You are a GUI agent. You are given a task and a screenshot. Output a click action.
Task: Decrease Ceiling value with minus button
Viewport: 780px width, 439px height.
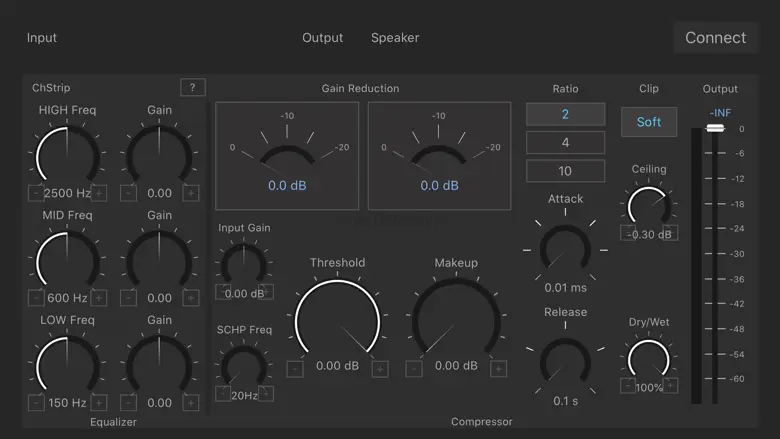tap(627, 233)
